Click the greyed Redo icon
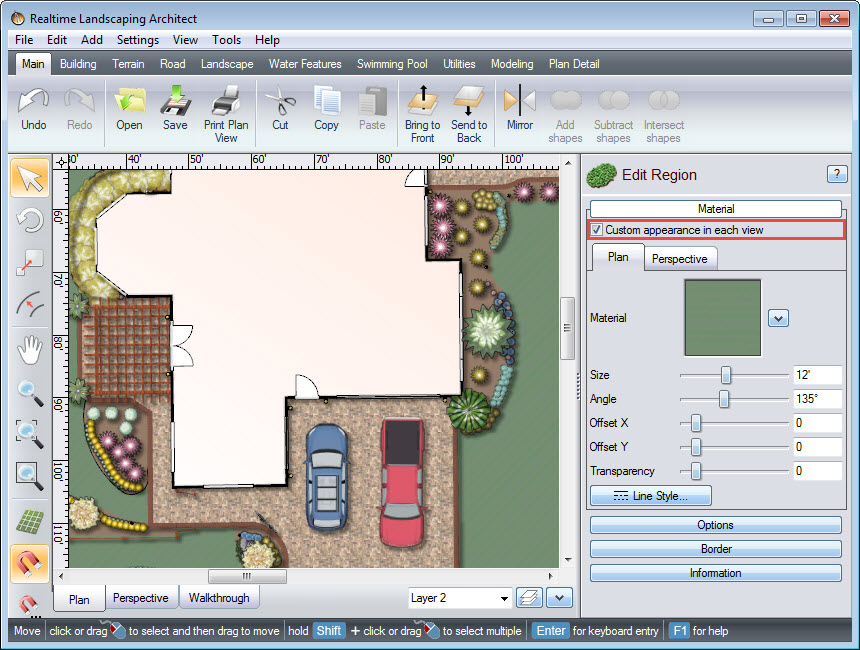This screenshot has width=860, height=650. tap(80, 103)
